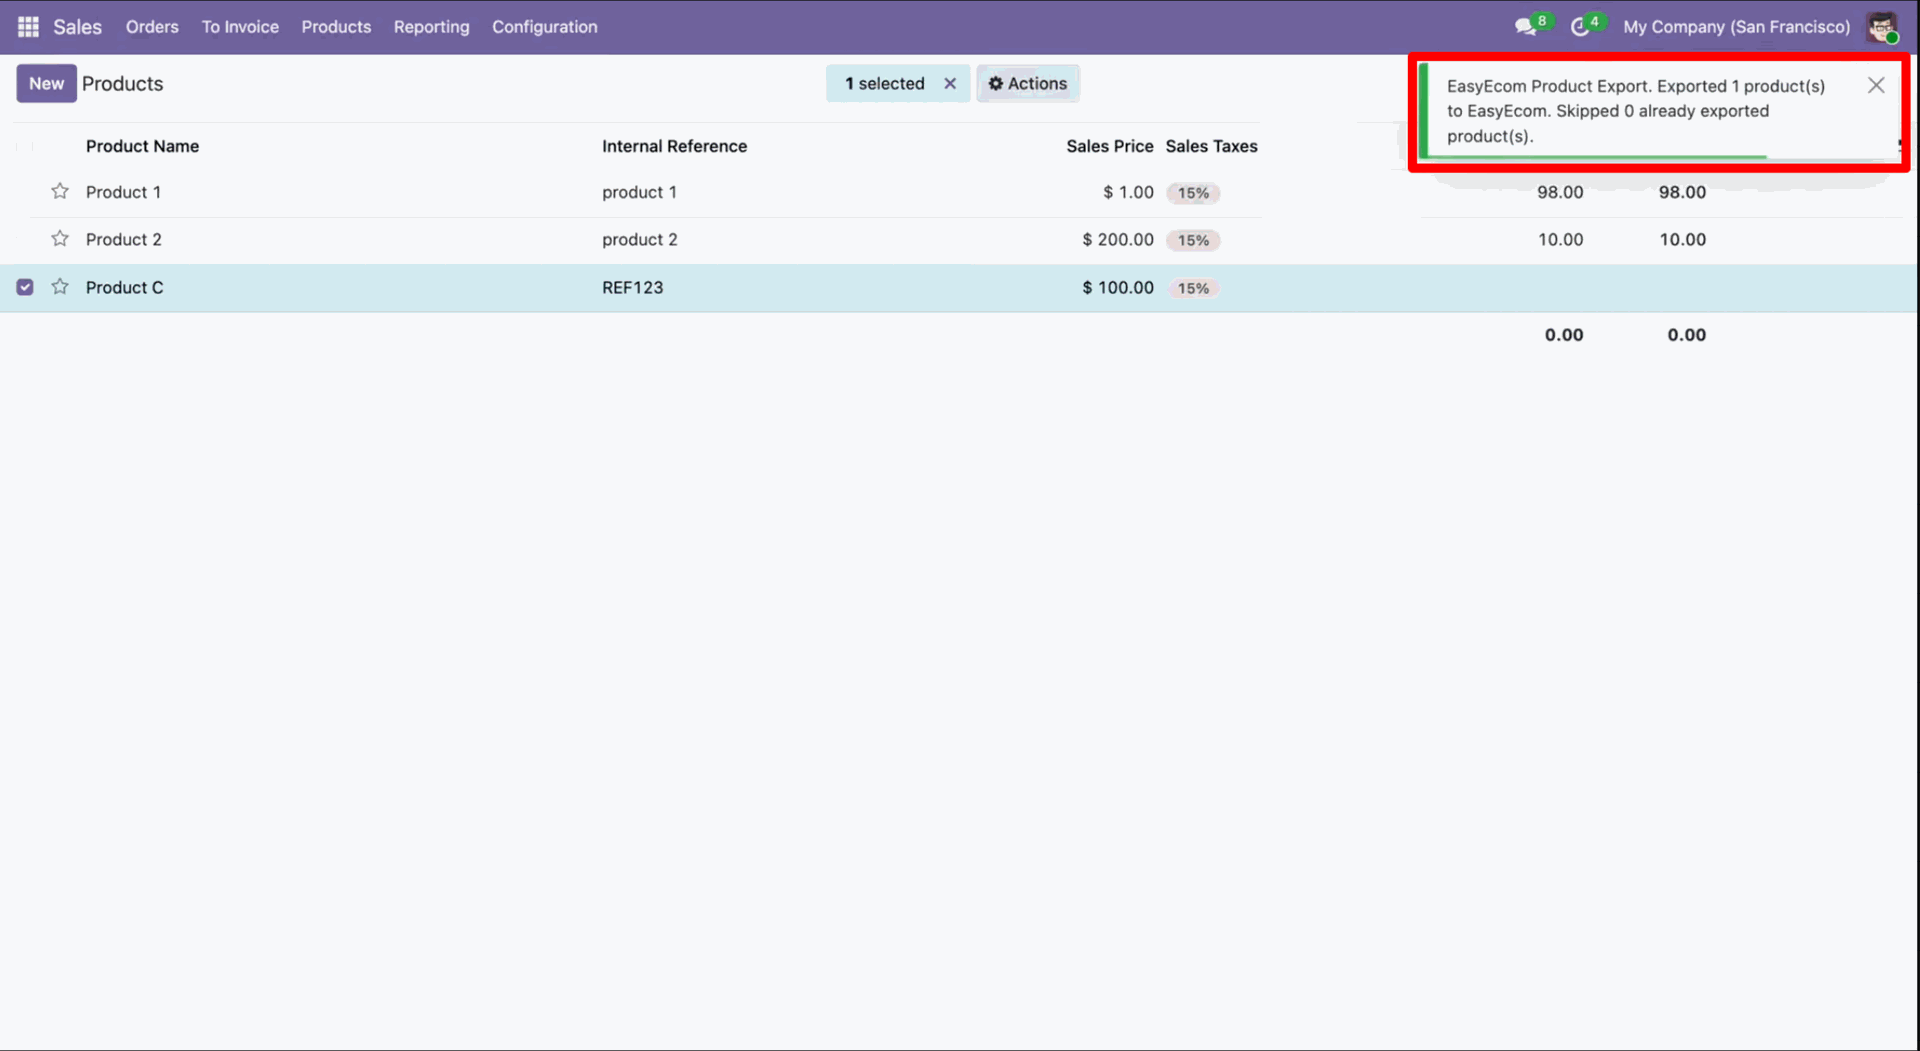Click internal reference product 1
This screenshot has width=1920, height=1051.
[x=639, y=192]
